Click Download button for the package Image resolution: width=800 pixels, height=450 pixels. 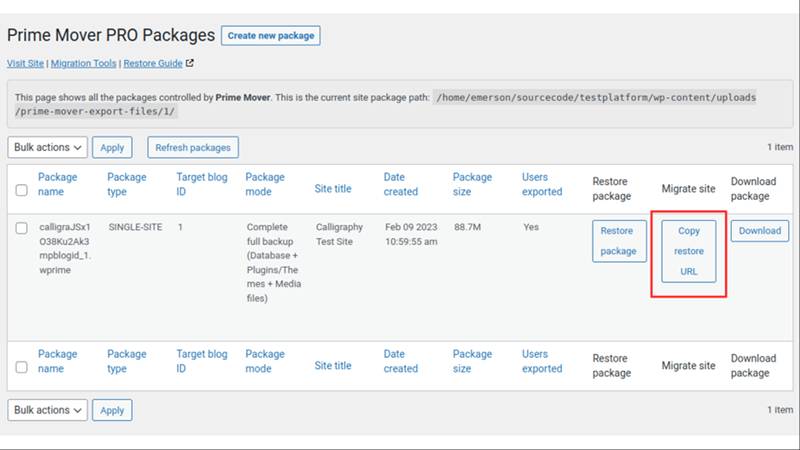pyautogui.click(x=760, y=231)
